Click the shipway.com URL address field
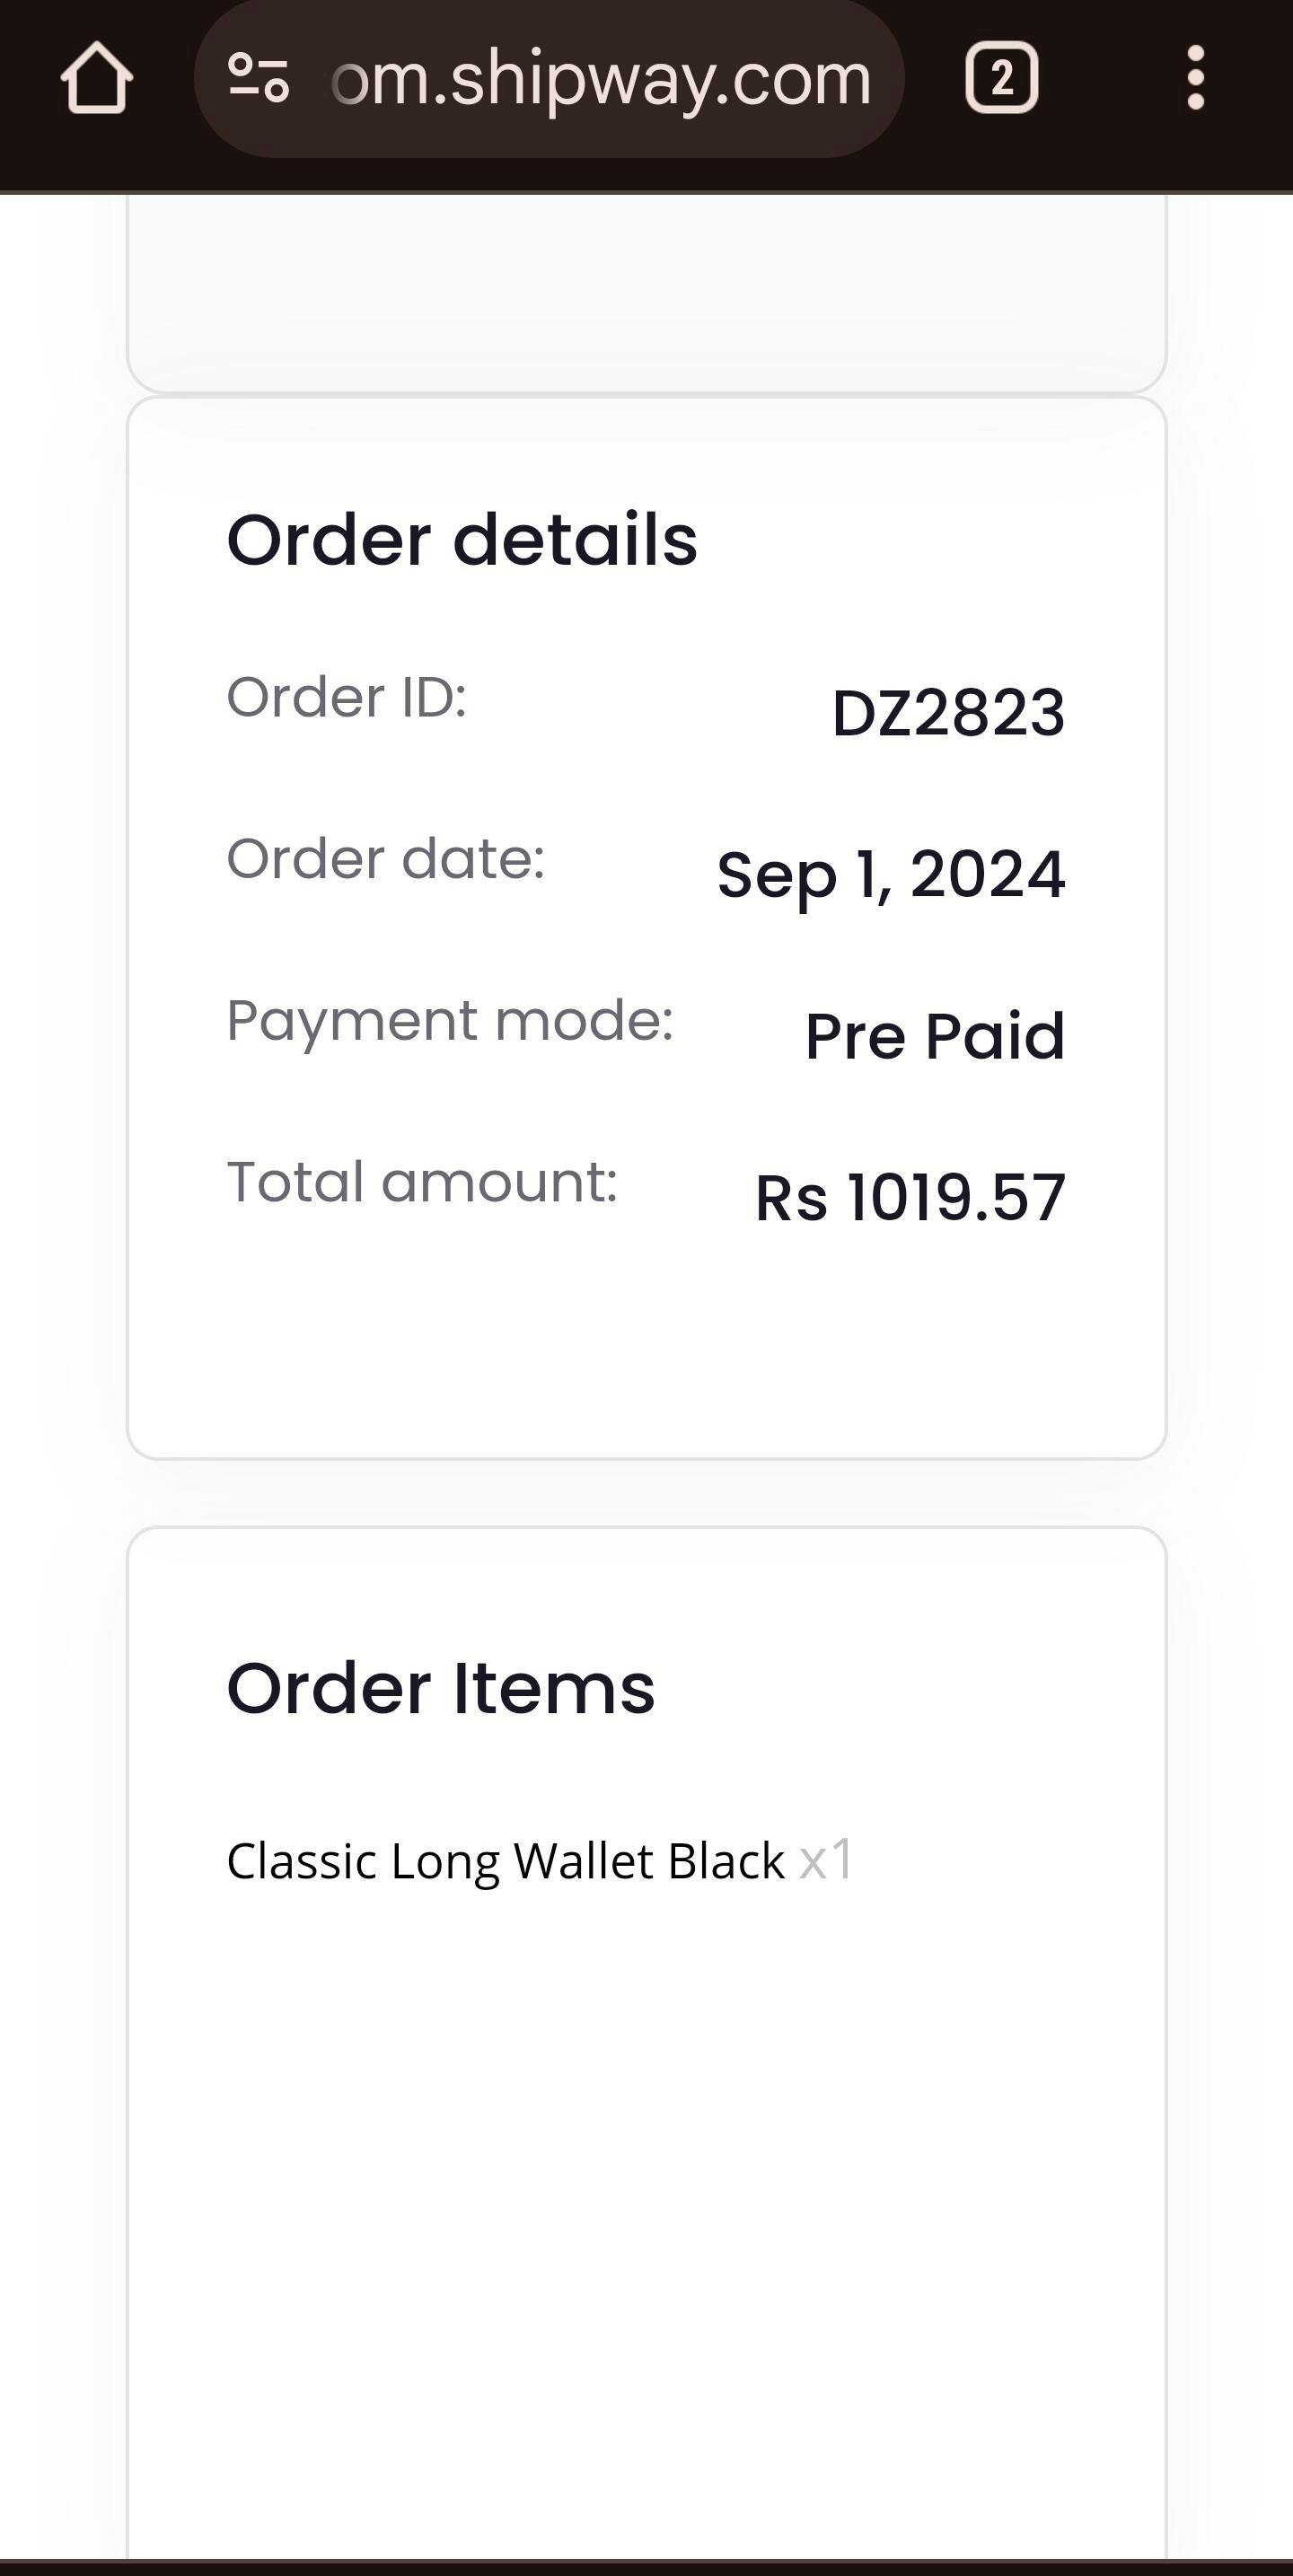The image size is (1293, 2576). click(x=600, y=78)
